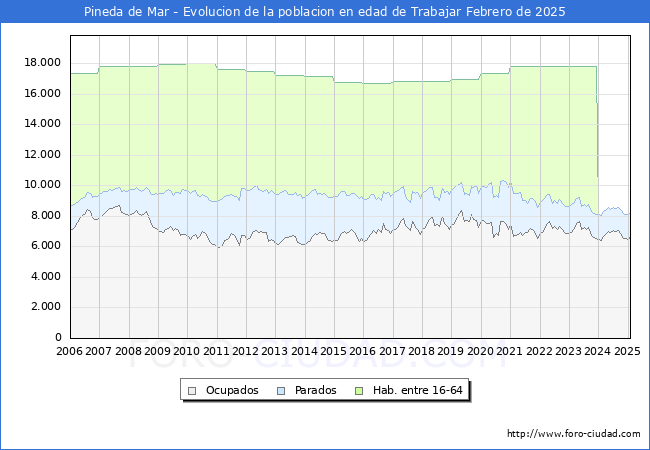Click the 2016 x-axis year label
This screenshot has width=650, height=450.
(x=363, y=351)
